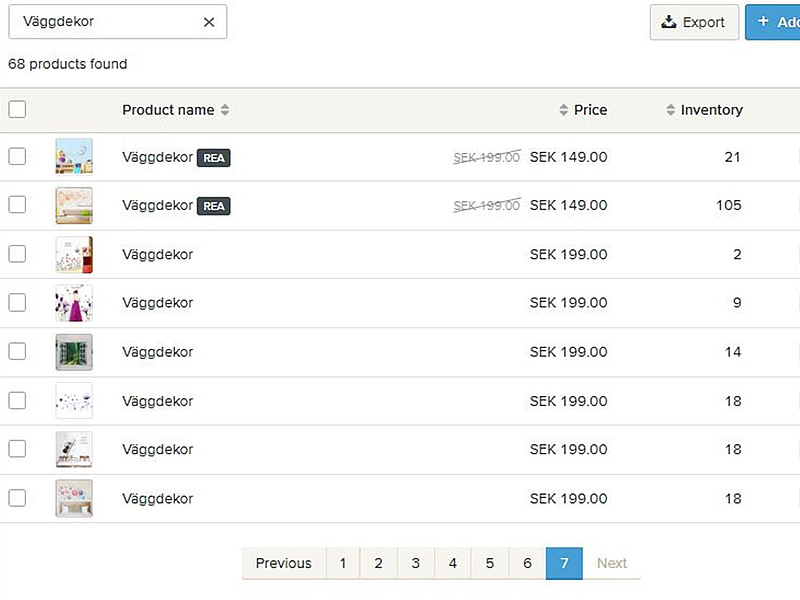Toggle the select-all checkbox in header
Viewport: 800px width, 600px height.
coord(17,110)
